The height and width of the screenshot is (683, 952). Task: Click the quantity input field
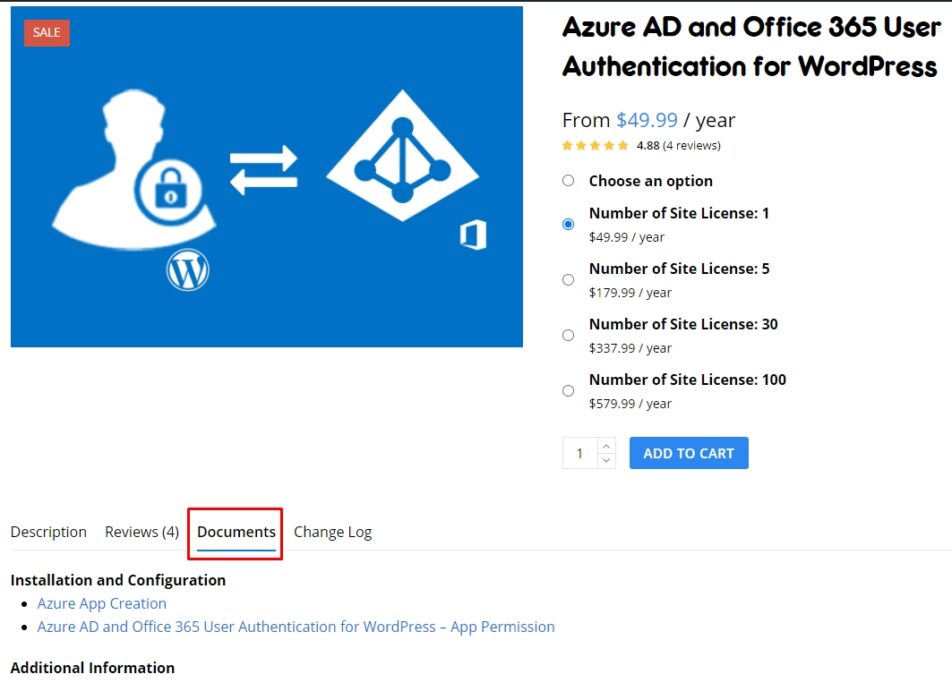click(580, 453)
